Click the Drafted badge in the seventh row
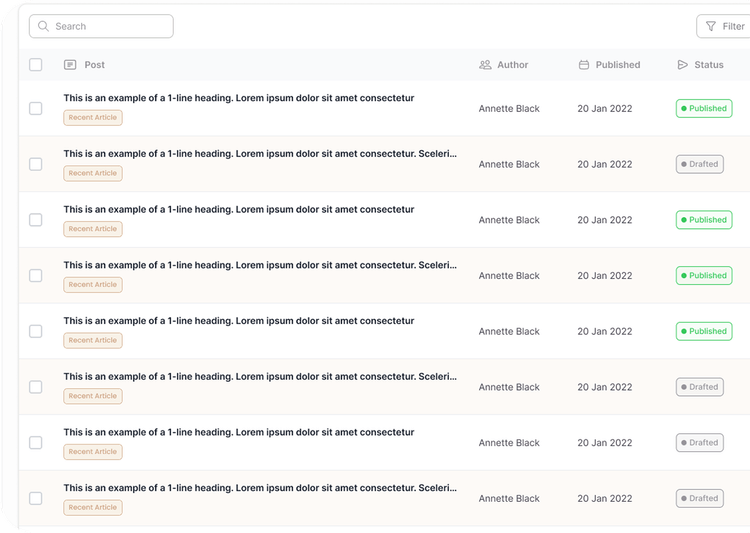 (x=700, y=443)
